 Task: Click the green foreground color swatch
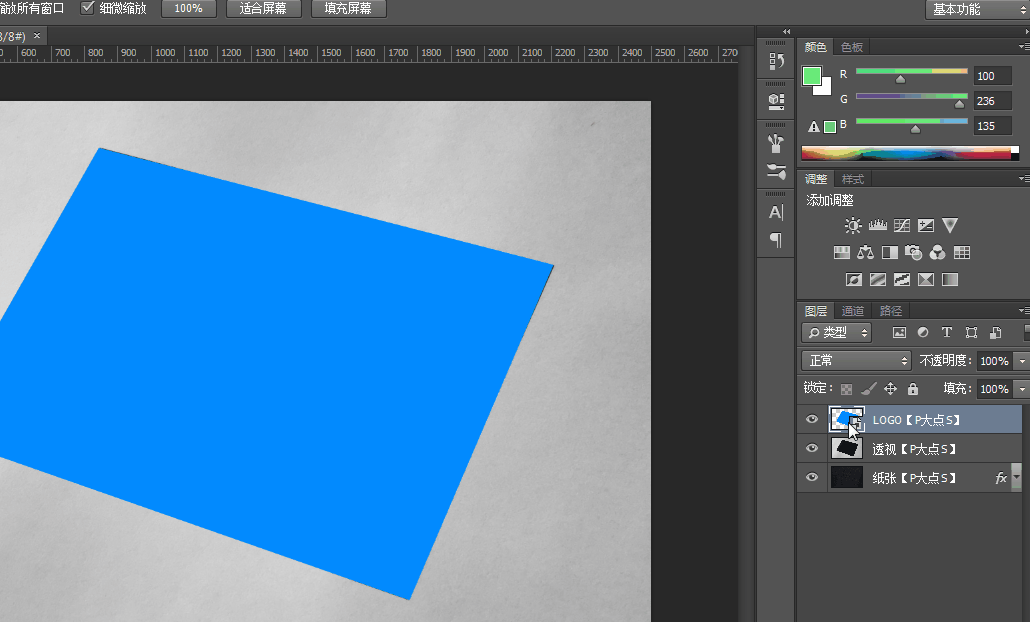811,76
